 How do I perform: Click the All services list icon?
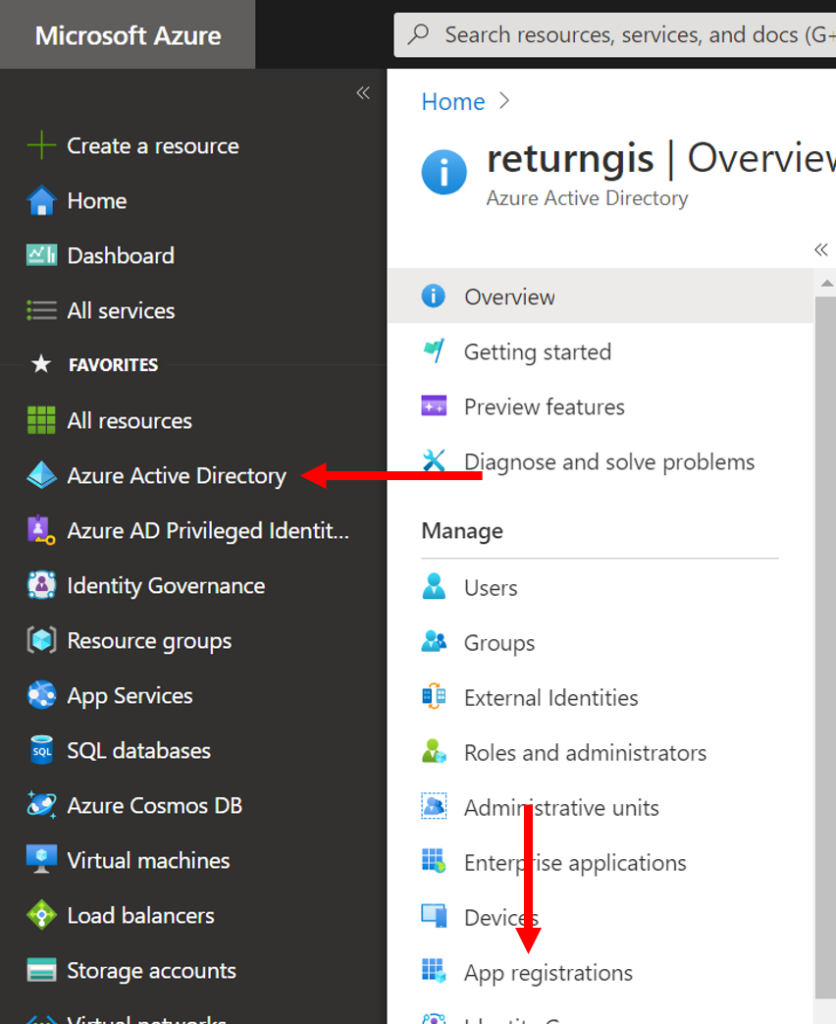click(x=41, y=310)
